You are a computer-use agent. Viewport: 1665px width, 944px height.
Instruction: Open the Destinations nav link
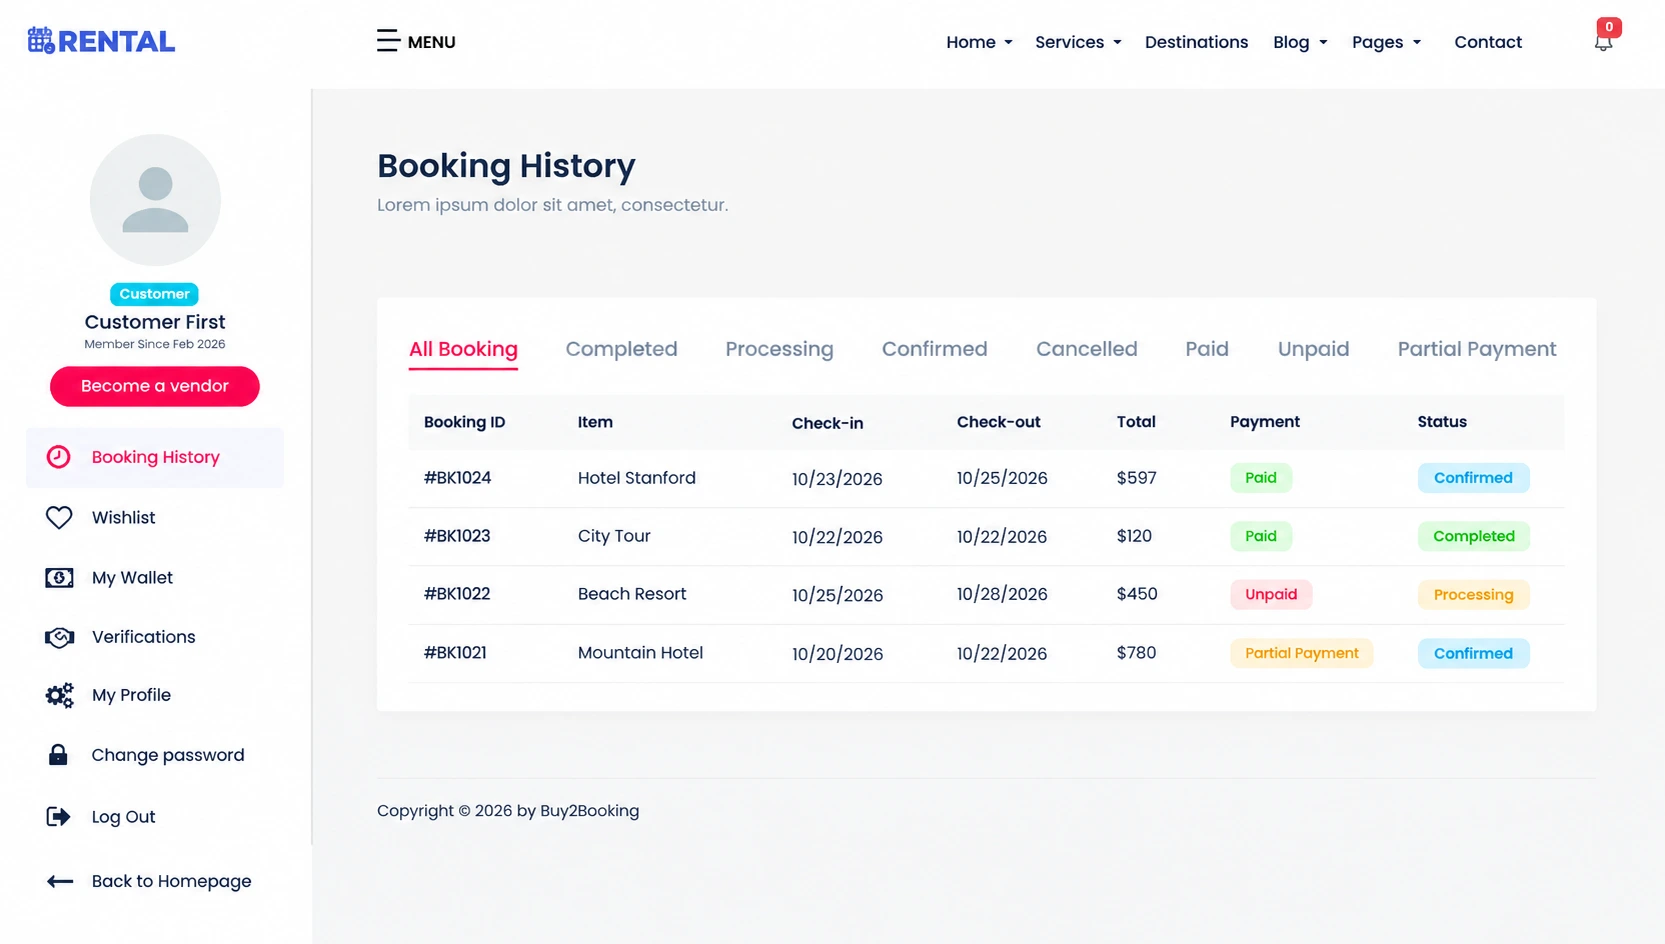(1196, 42)
